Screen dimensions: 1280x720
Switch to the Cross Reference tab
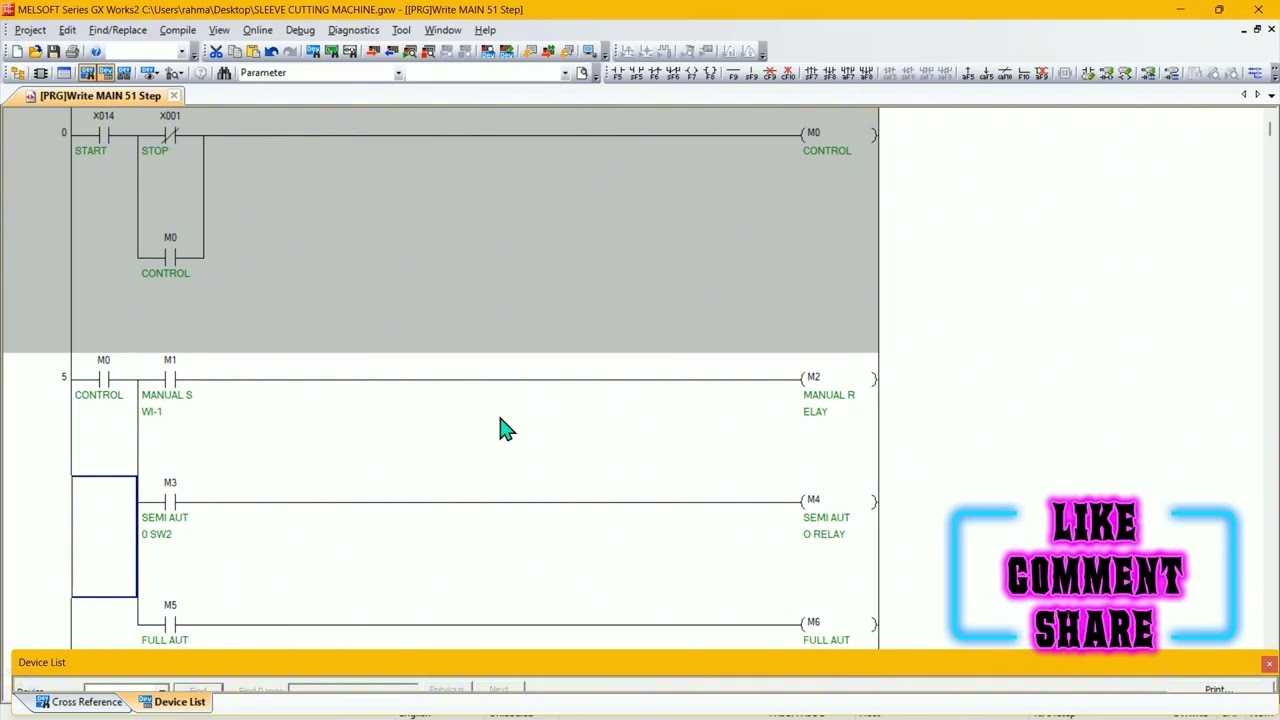click(78, 702)
